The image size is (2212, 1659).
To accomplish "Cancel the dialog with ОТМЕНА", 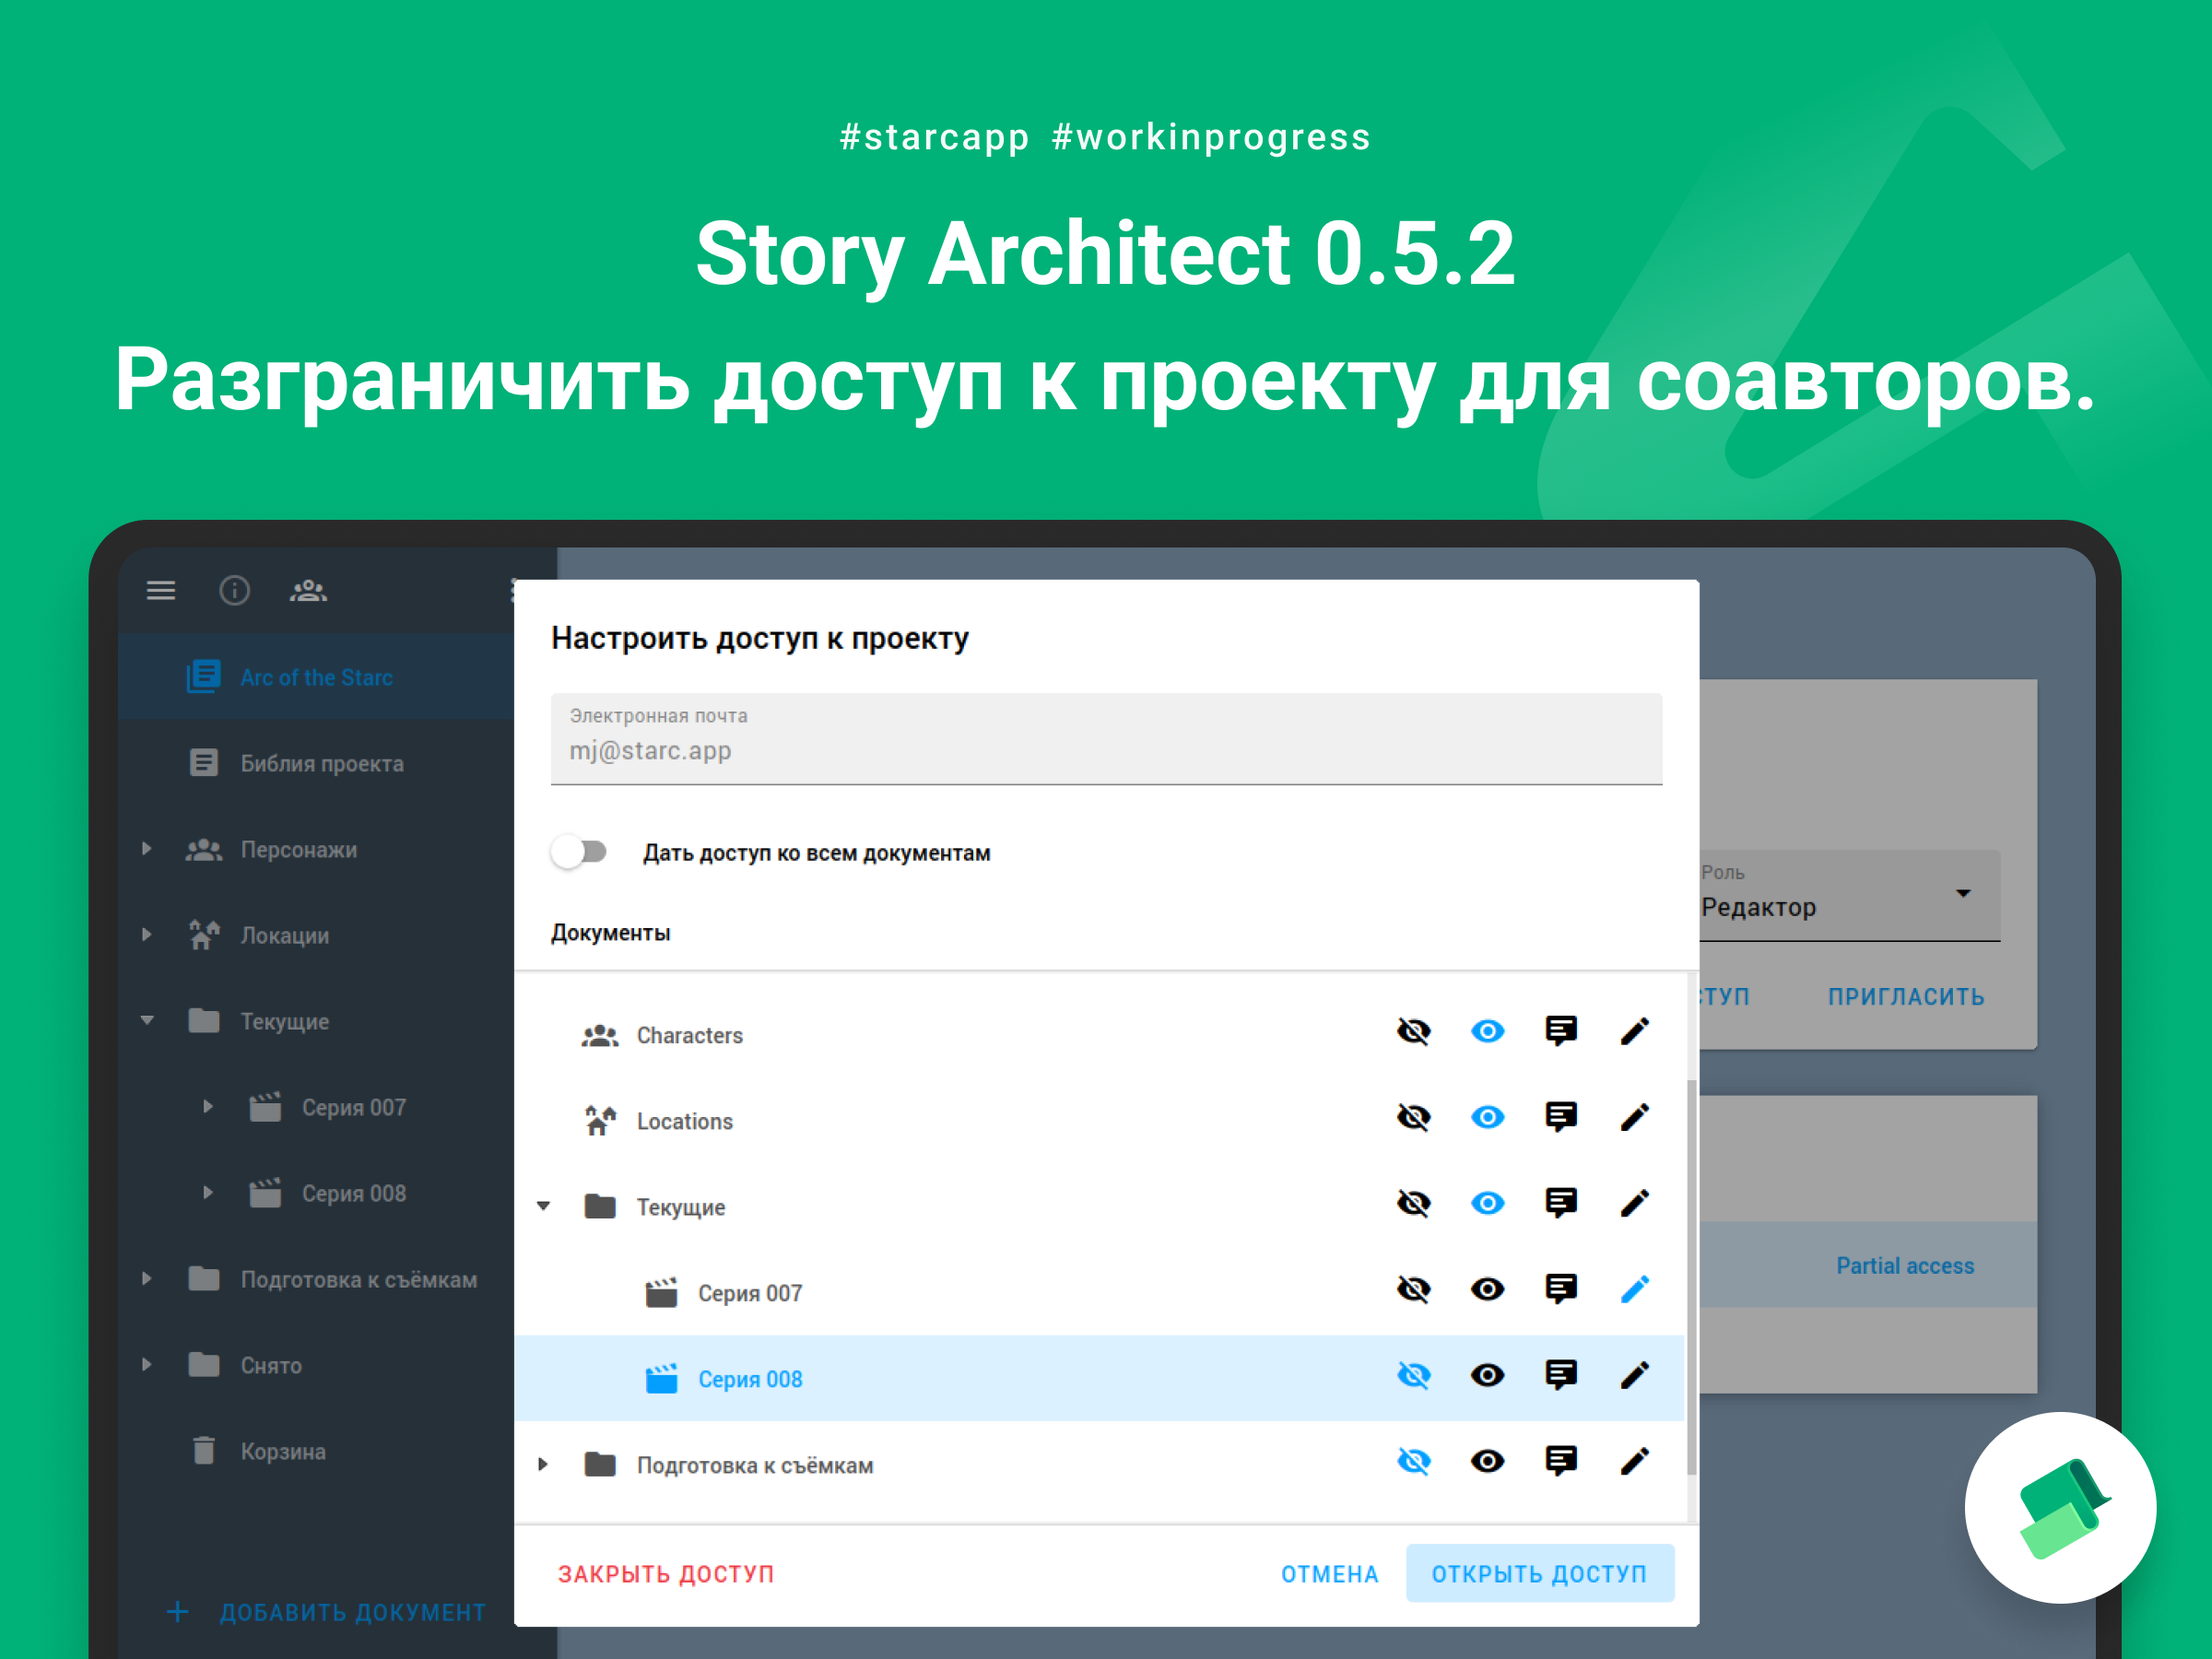I will (x=1329, y=1574).
